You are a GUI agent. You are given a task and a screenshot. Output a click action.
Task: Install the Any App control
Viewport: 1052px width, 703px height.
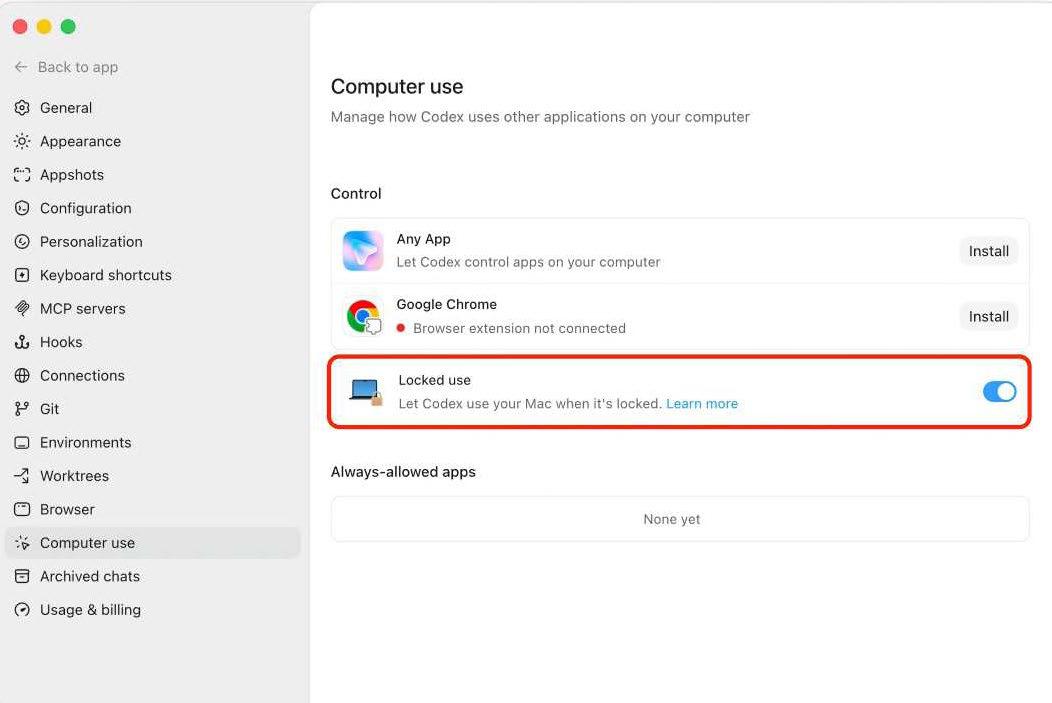988,251
